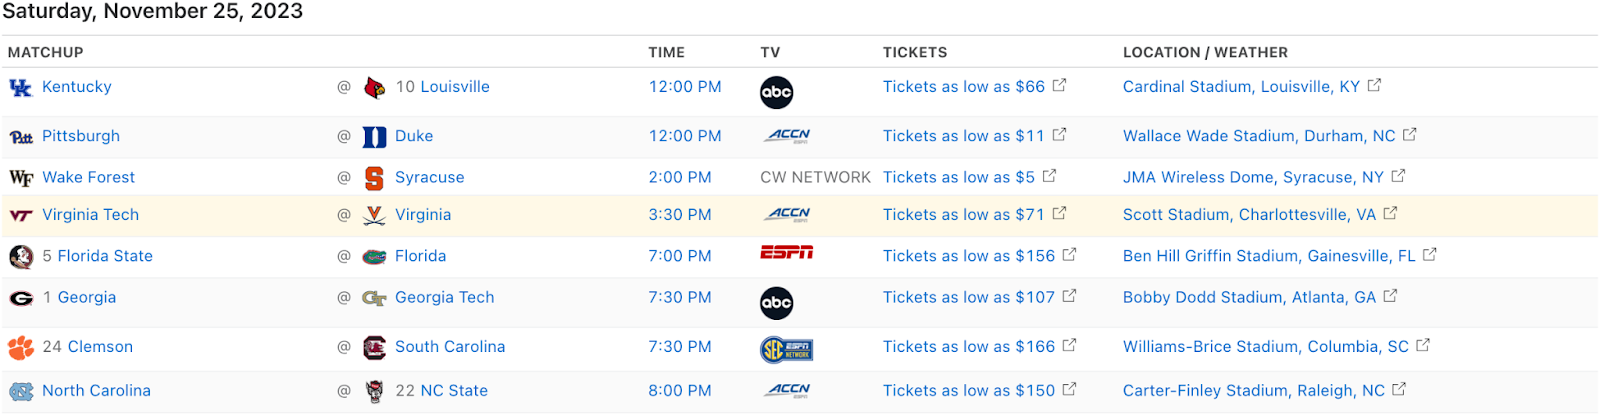Screen dimensions: 1600x416
Task: Click the Duke Blue Devils logo
Action: 375,137
